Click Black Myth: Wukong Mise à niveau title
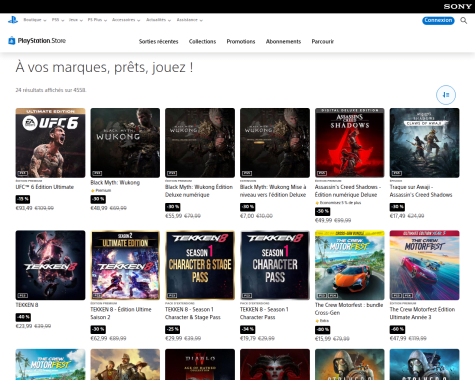This screenshot has width=475, height=380. 273,191
